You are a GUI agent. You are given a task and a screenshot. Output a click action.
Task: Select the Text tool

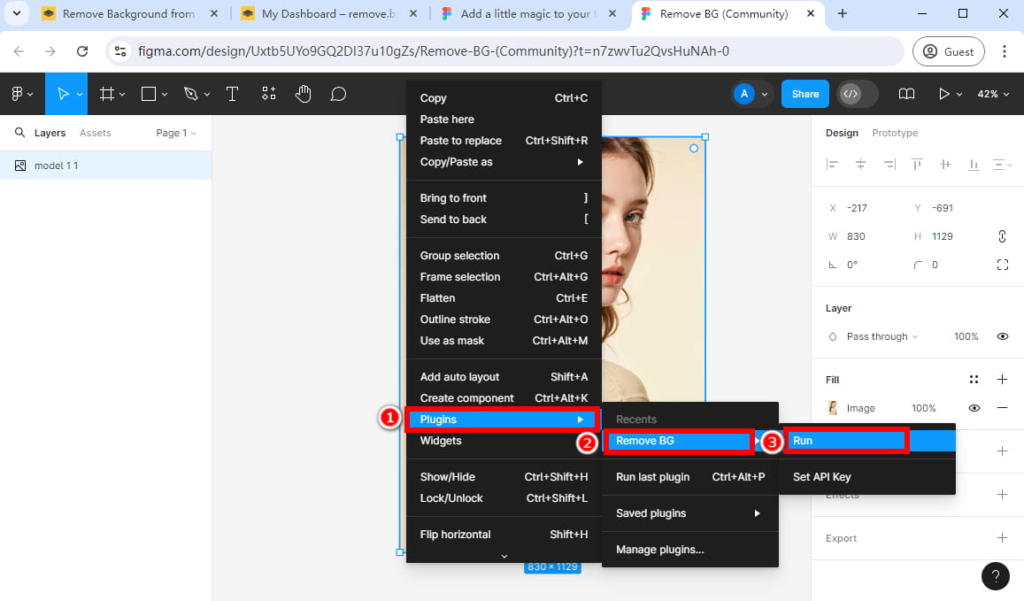(232, 93)
